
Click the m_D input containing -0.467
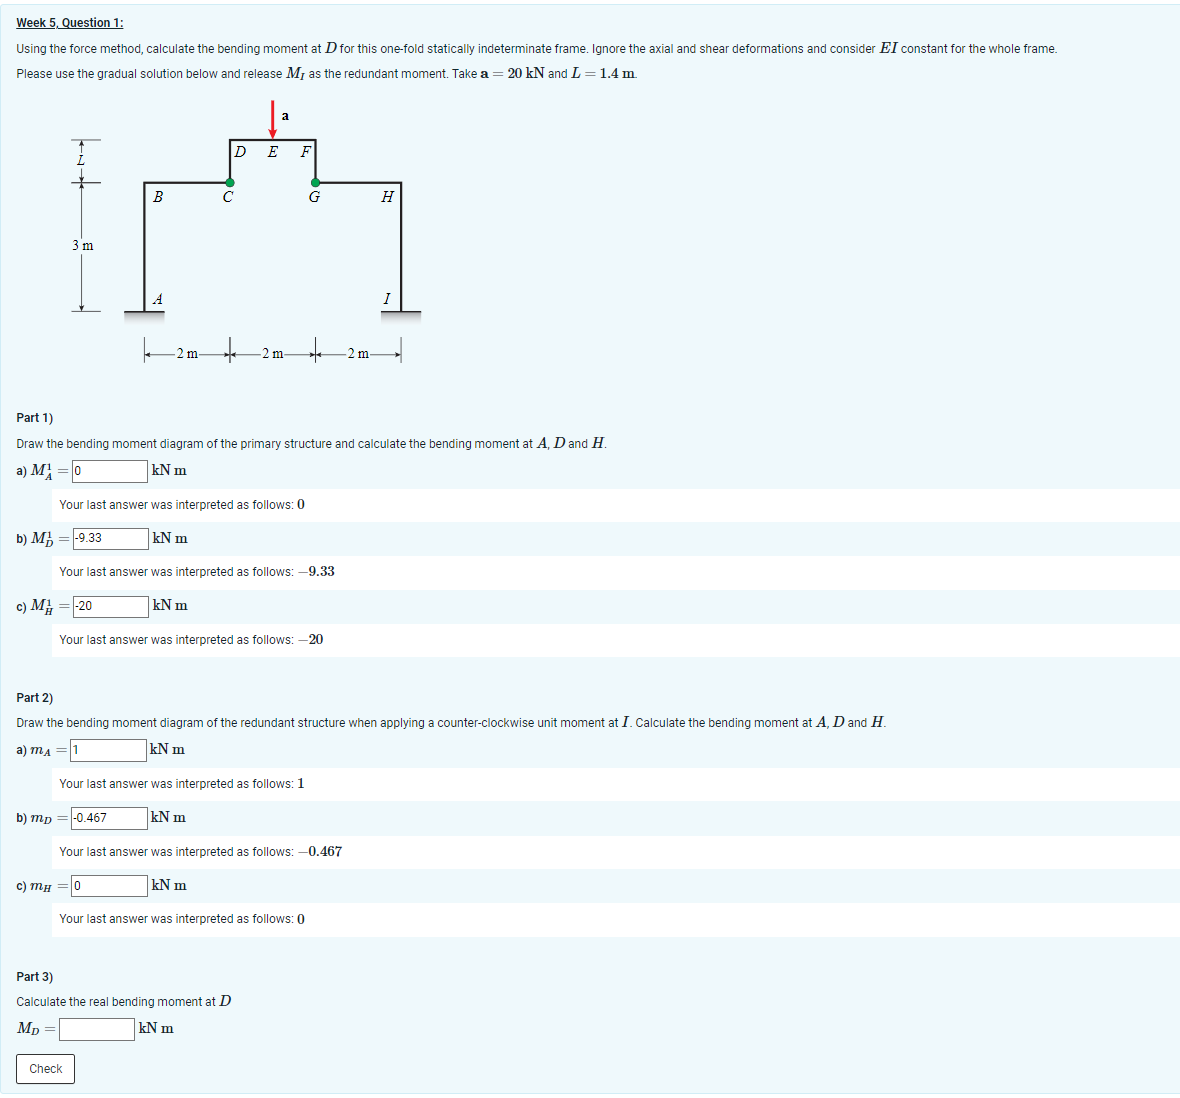(x=110, y=817)
